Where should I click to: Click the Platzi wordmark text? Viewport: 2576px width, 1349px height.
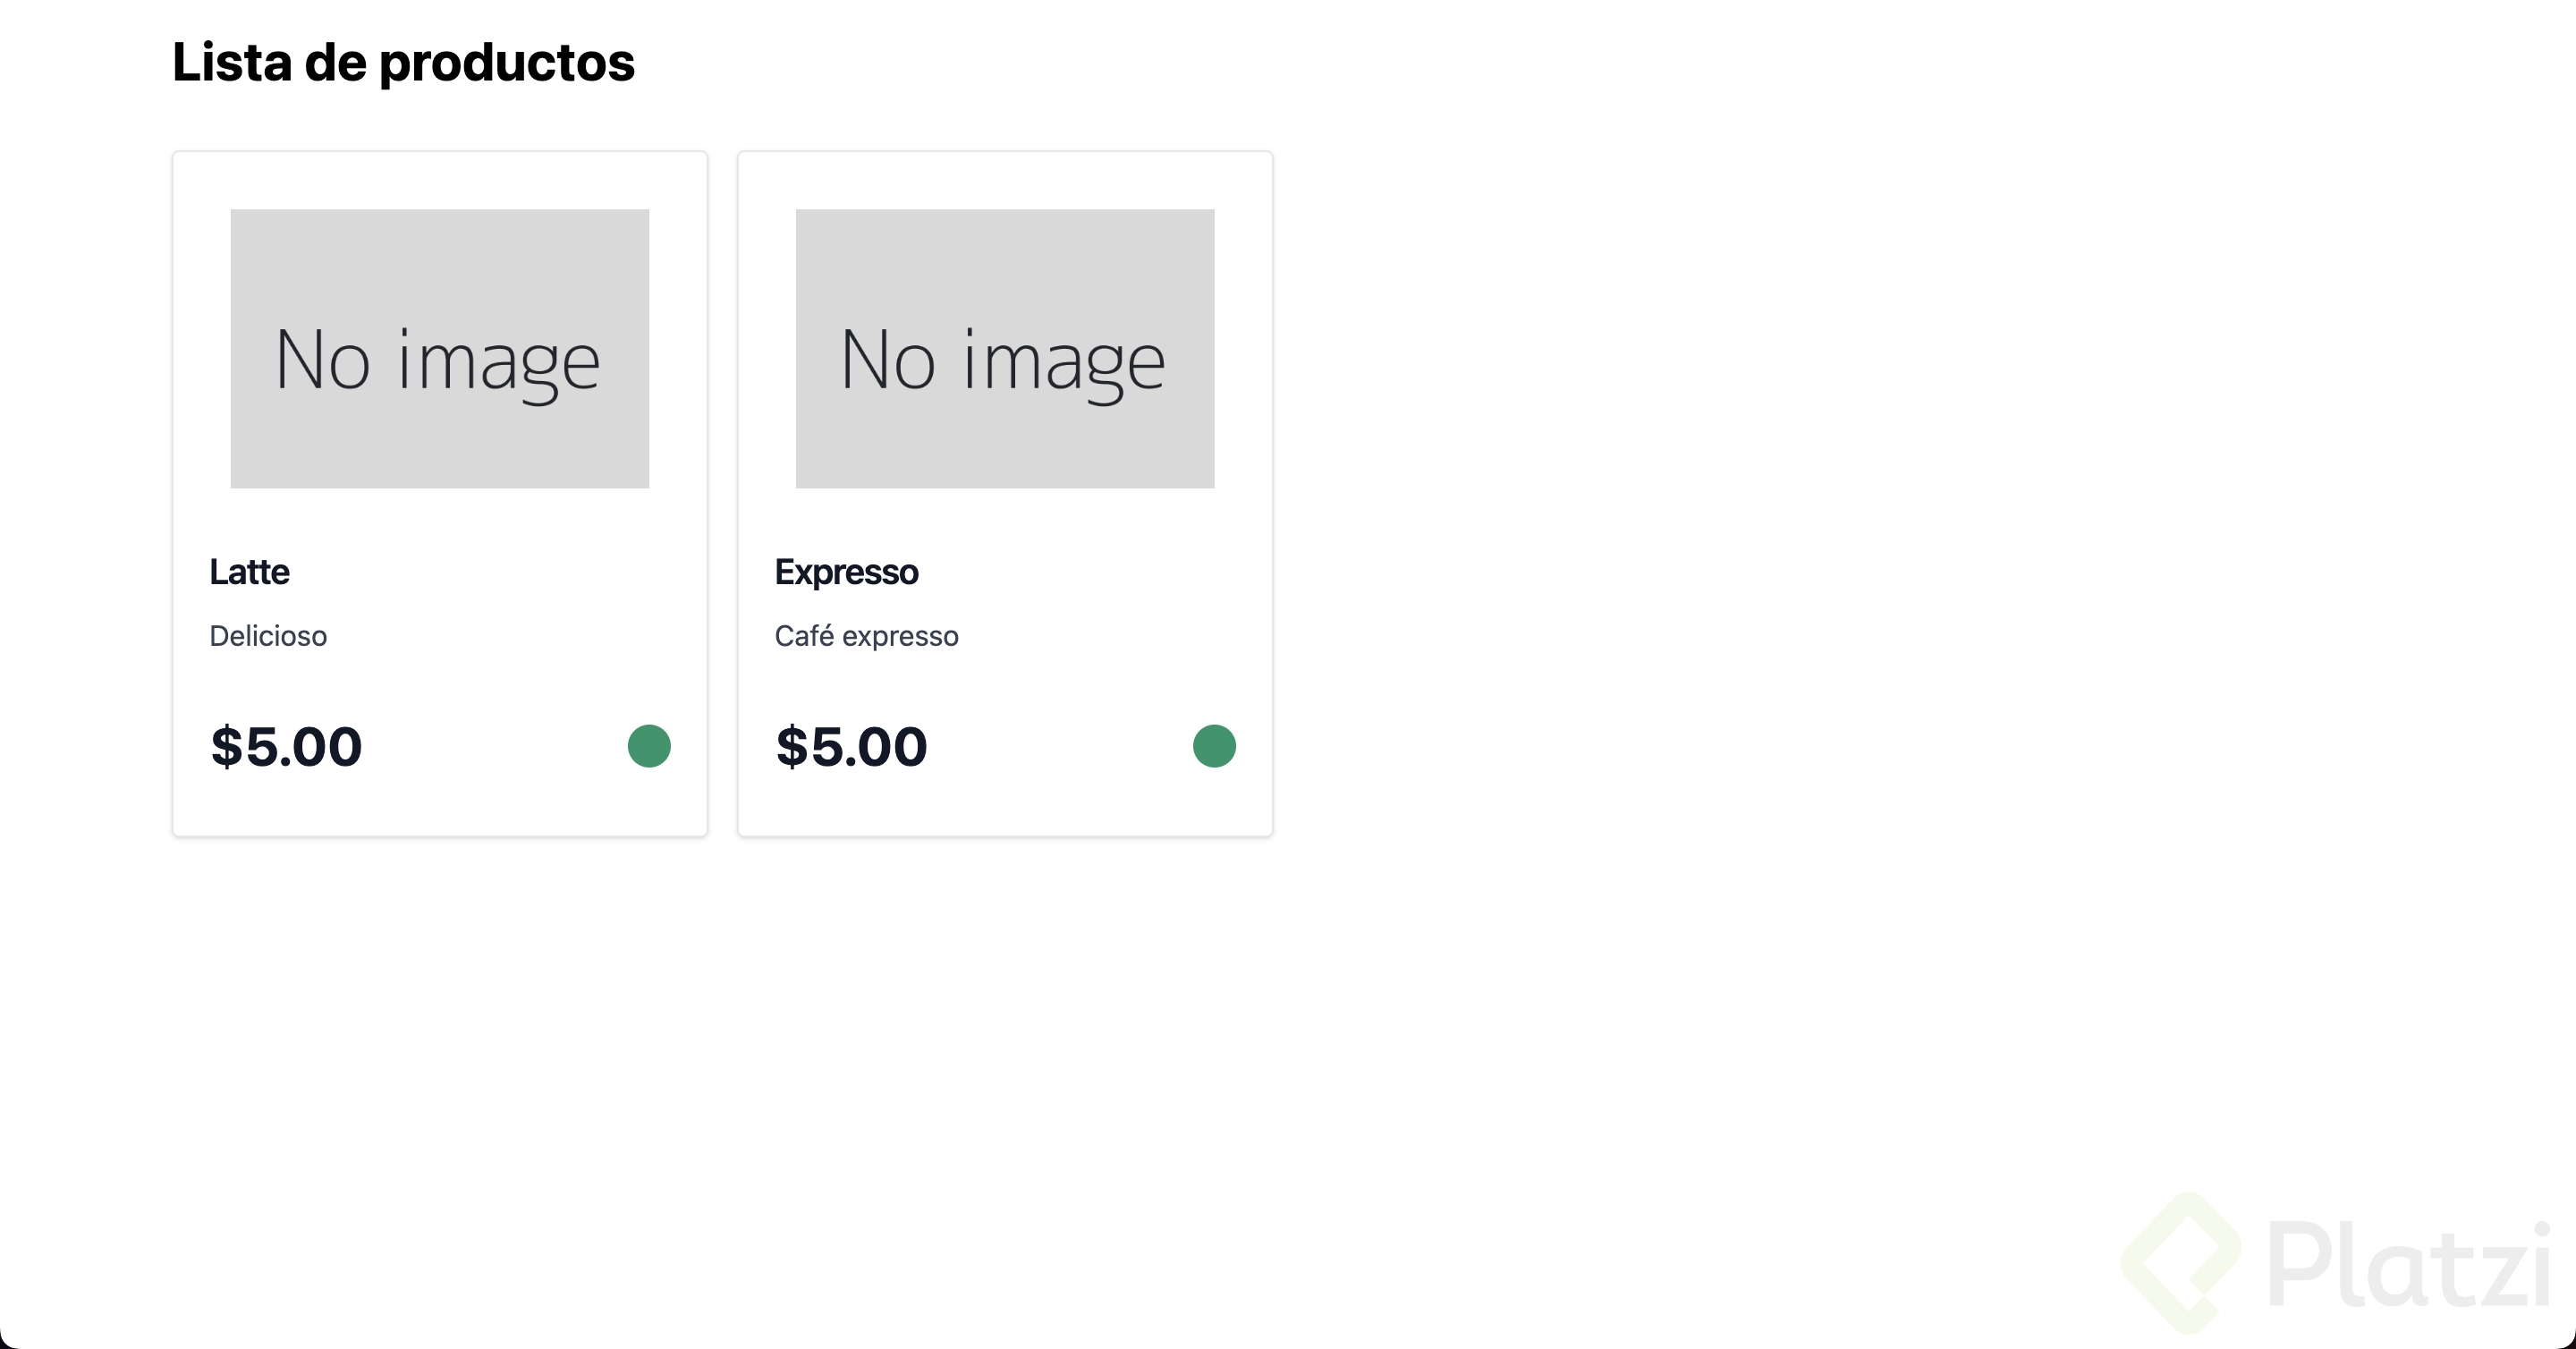[x=2409, y=1264]
